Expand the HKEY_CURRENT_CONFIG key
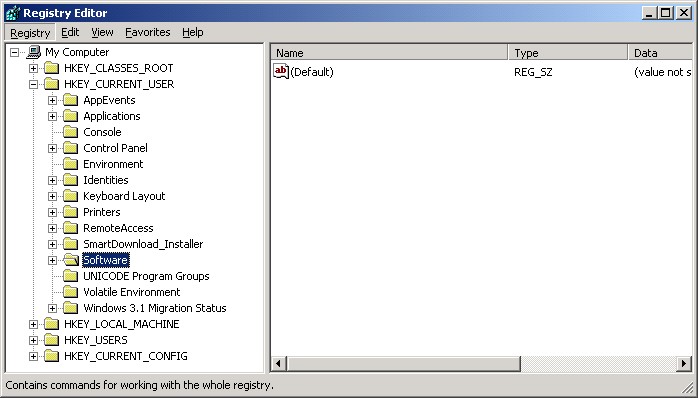The height and width of the screenshot is (398, 698). 33,357
